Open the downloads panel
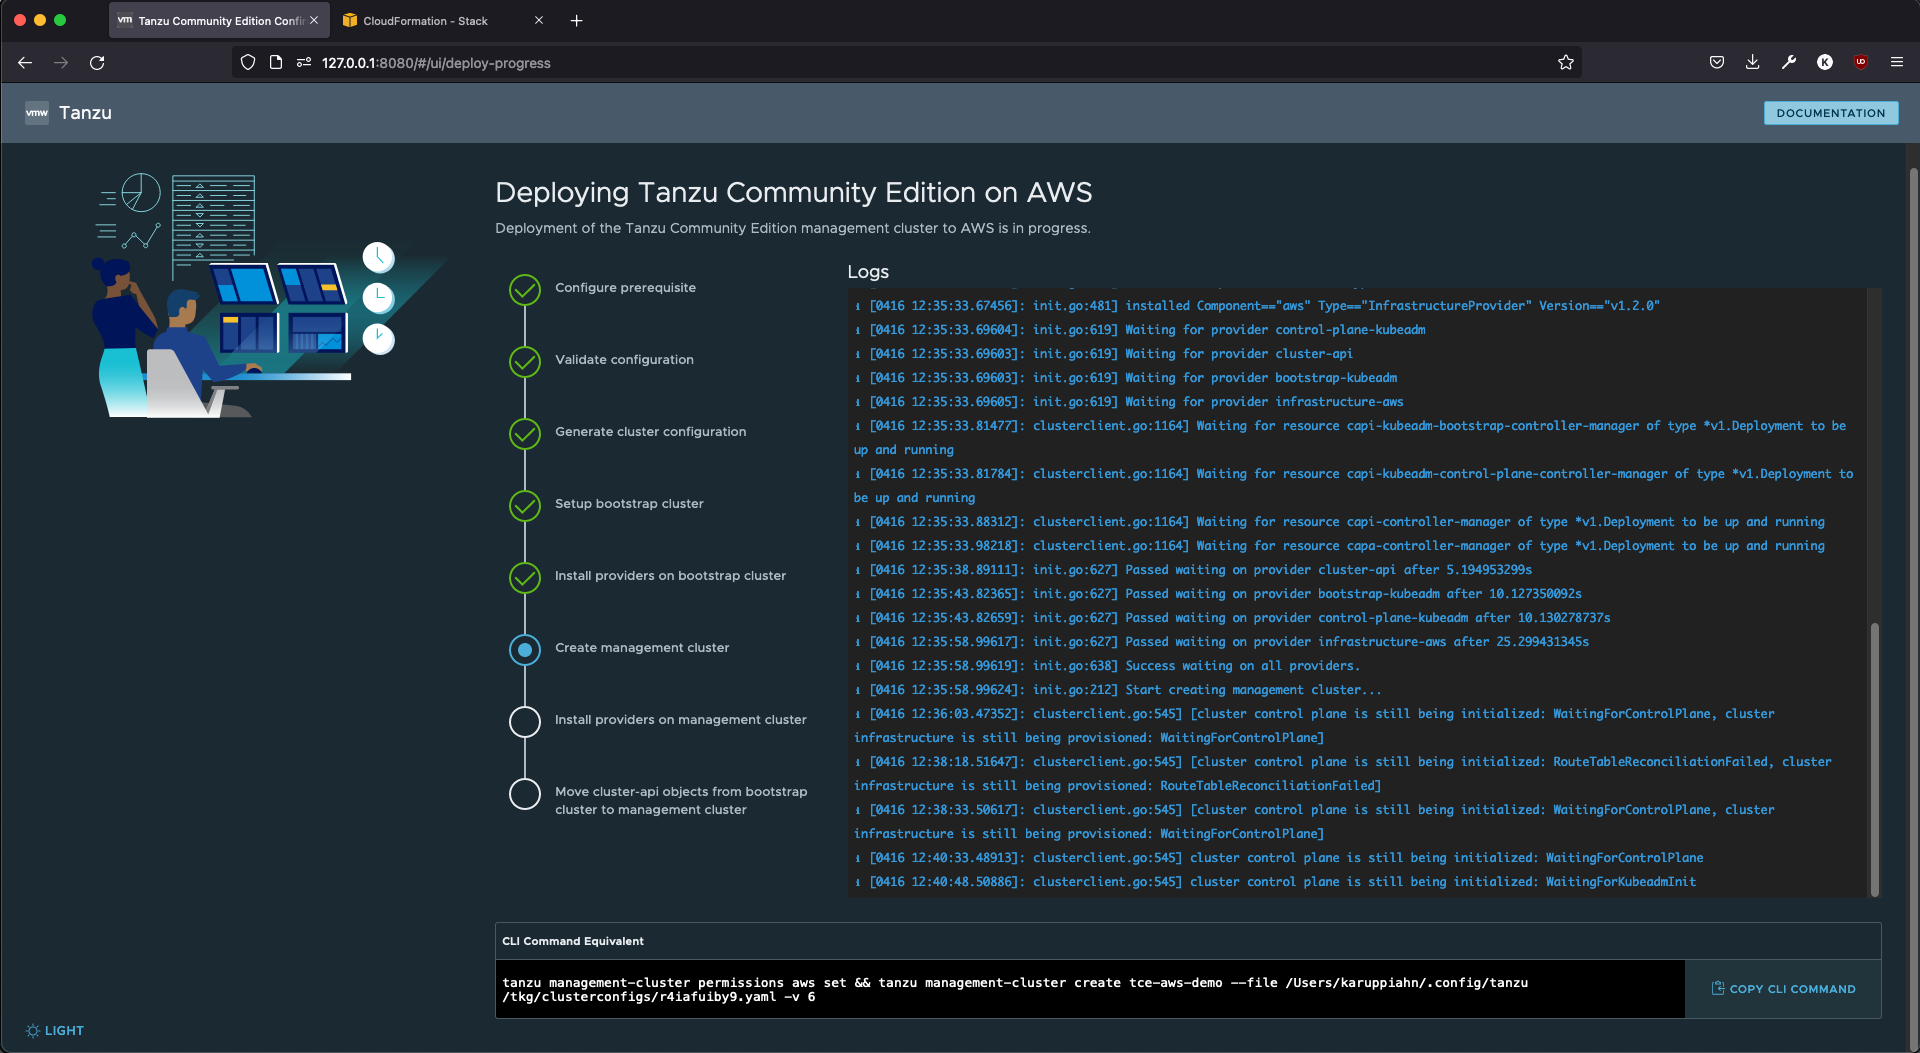The image size is (1920, 1053). (x=1753, y=62)
